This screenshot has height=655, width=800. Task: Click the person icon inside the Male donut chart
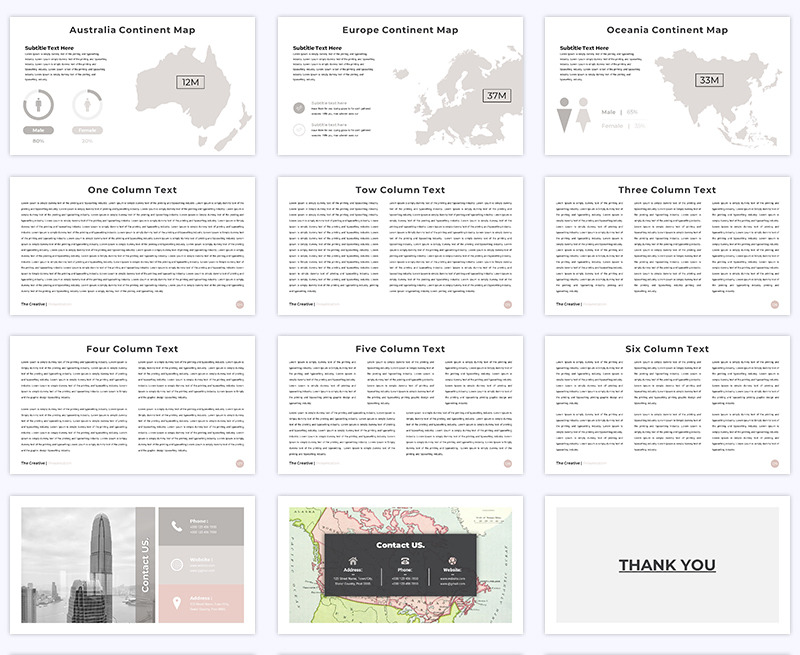pos(39,104)
